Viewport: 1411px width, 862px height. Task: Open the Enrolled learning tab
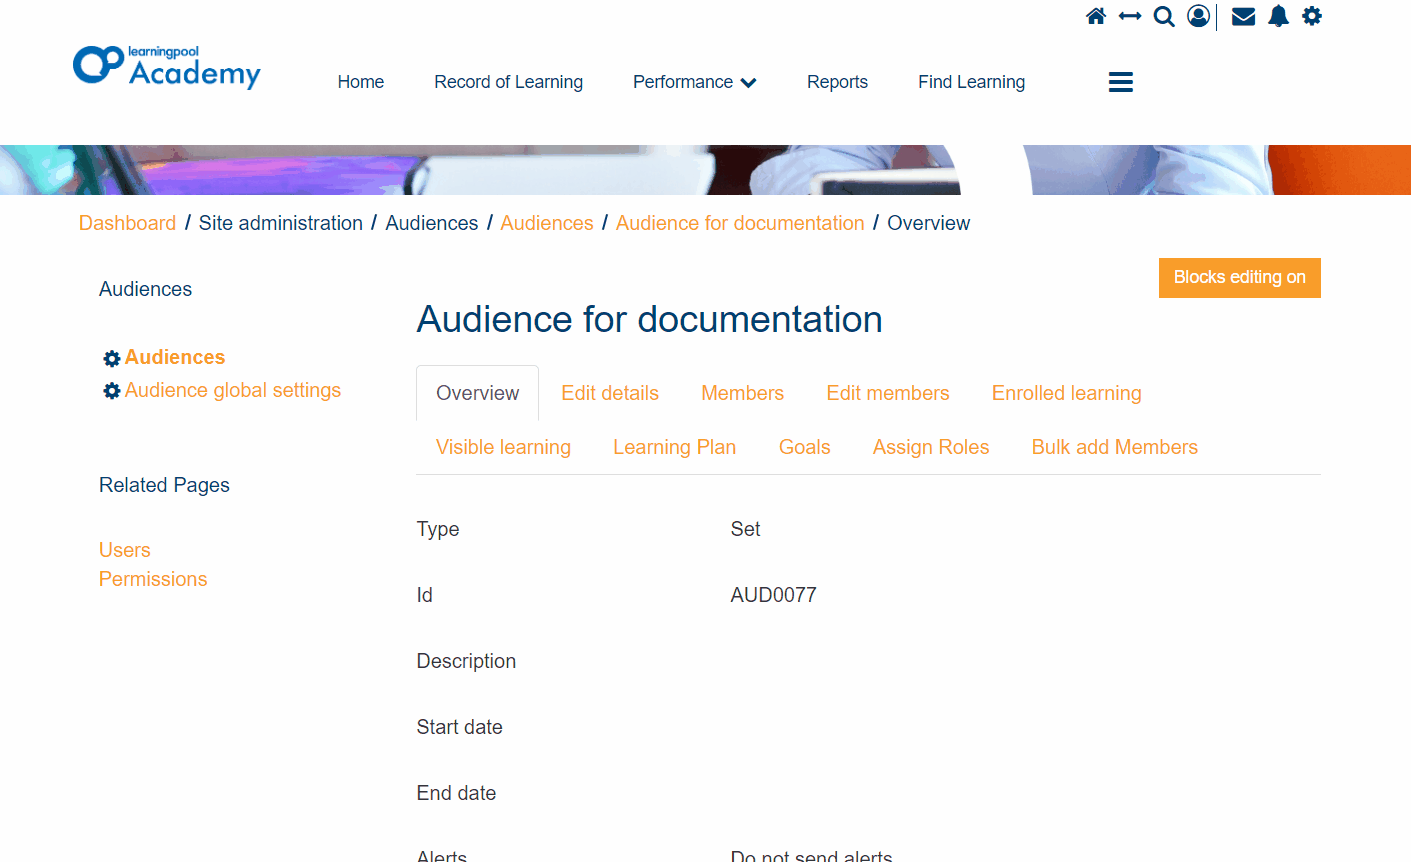1066,393
